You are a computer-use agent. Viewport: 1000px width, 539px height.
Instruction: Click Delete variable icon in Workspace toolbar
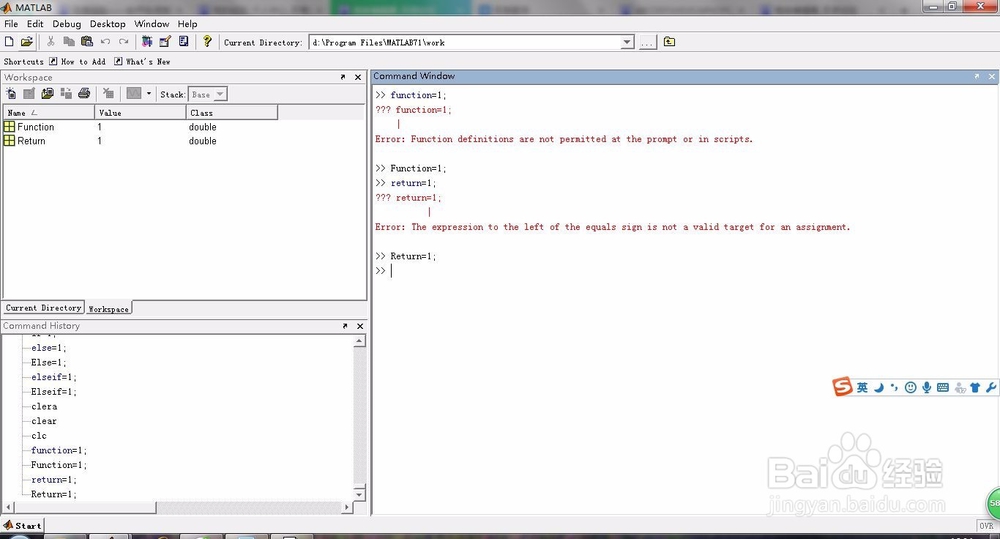[x=108, y=94]
